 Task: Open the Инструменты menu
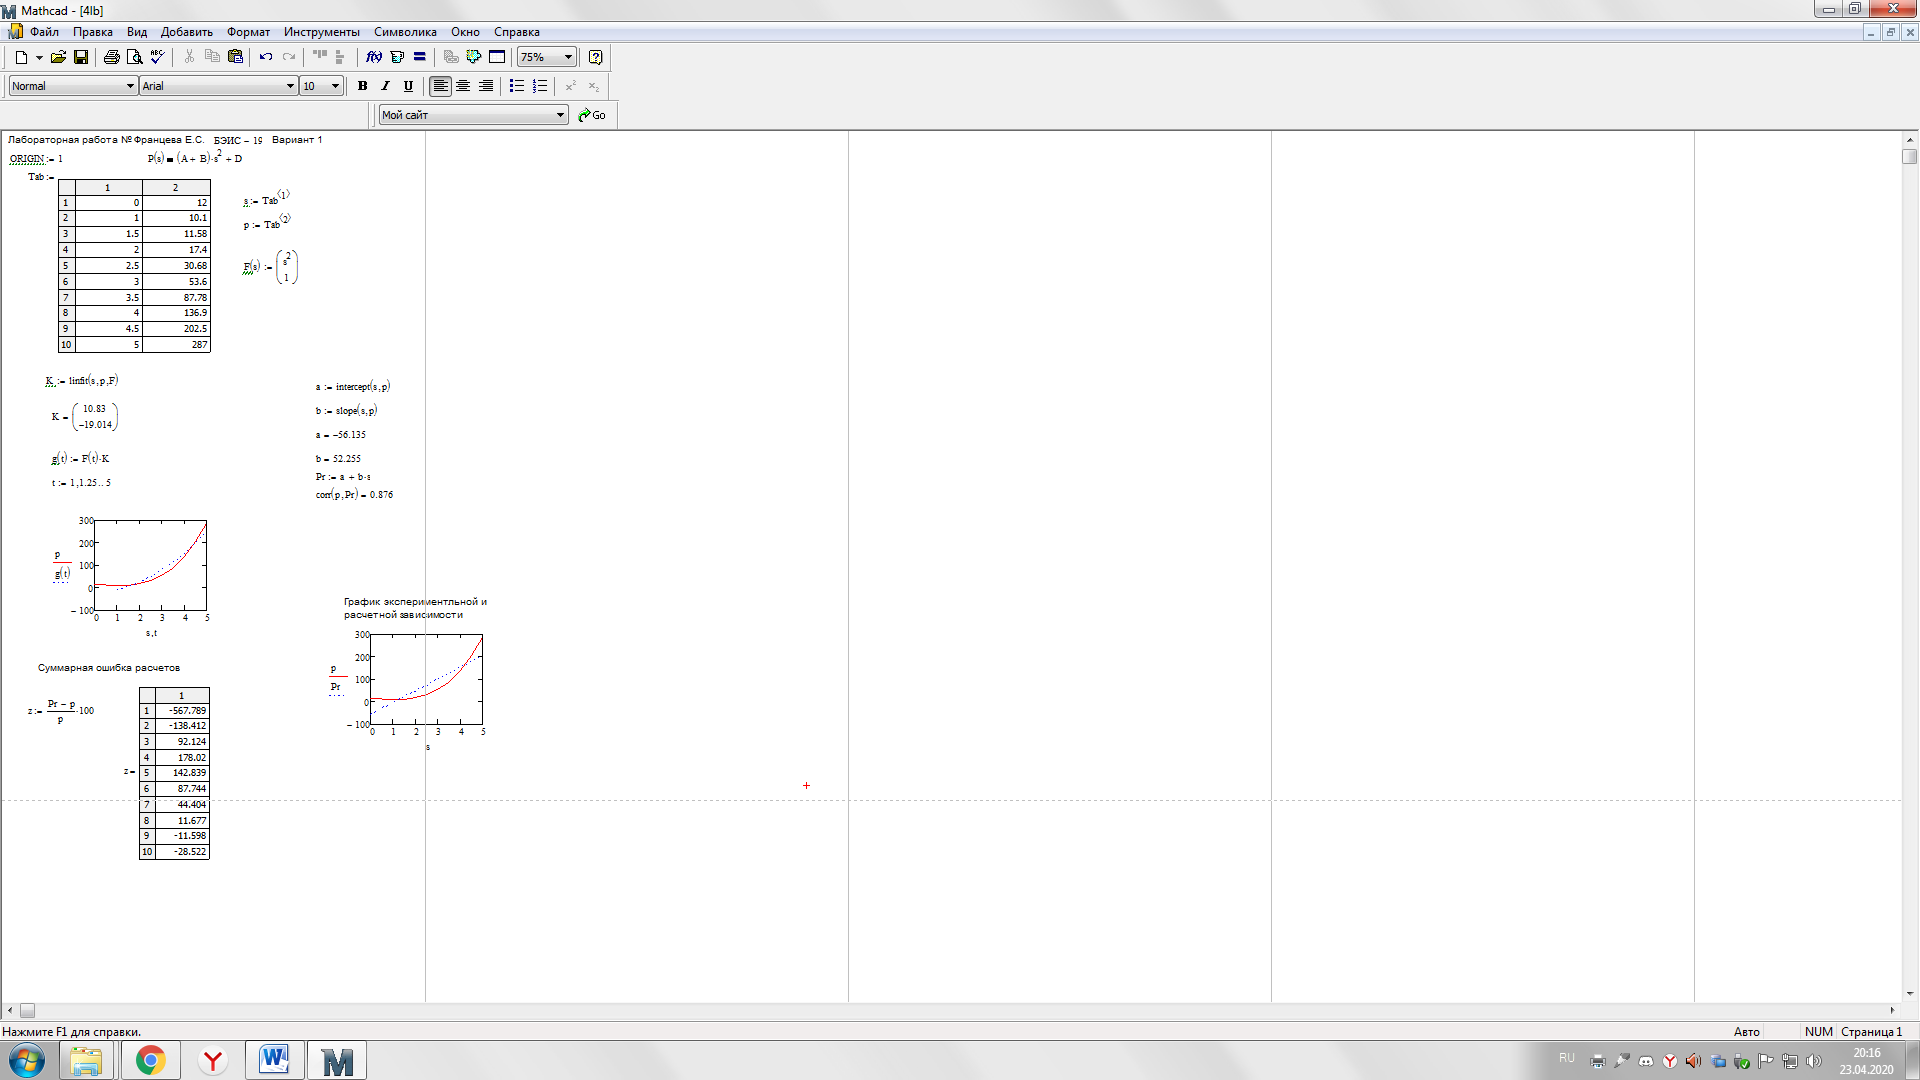click(x=321, y=32)
